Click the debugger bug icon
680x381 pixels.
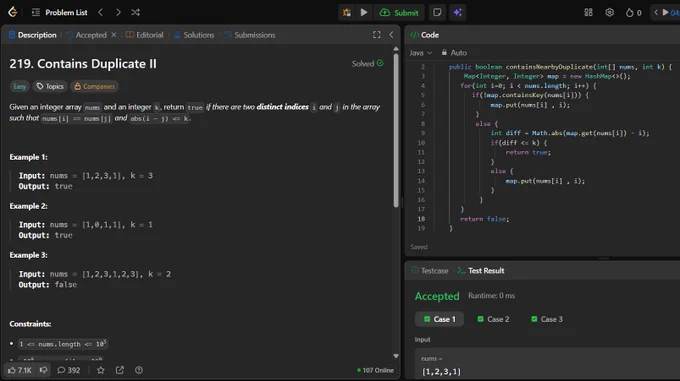(x=347, y=13)
